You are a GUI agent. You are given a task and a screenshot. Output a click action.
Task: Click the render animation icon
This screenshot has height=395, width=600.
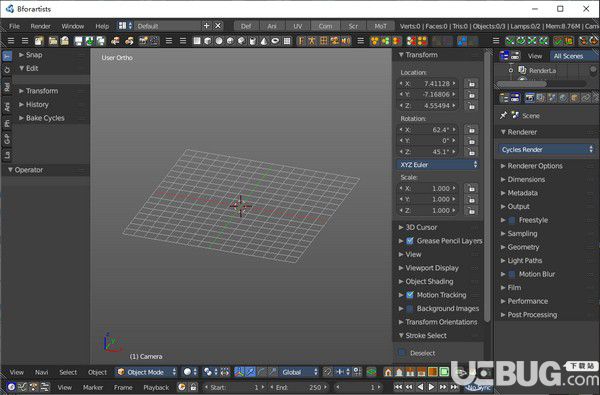coord(154,41)
